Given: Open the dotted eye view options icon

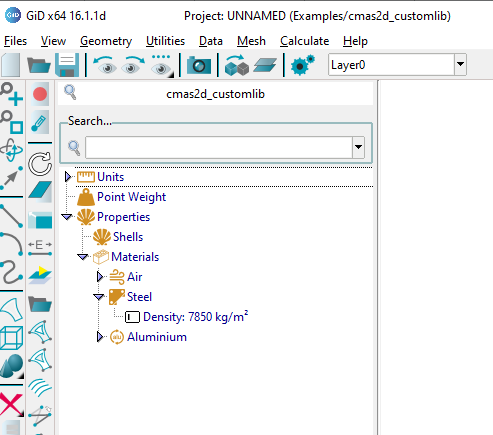Looking at the screenshot, I should coord(162,65).
